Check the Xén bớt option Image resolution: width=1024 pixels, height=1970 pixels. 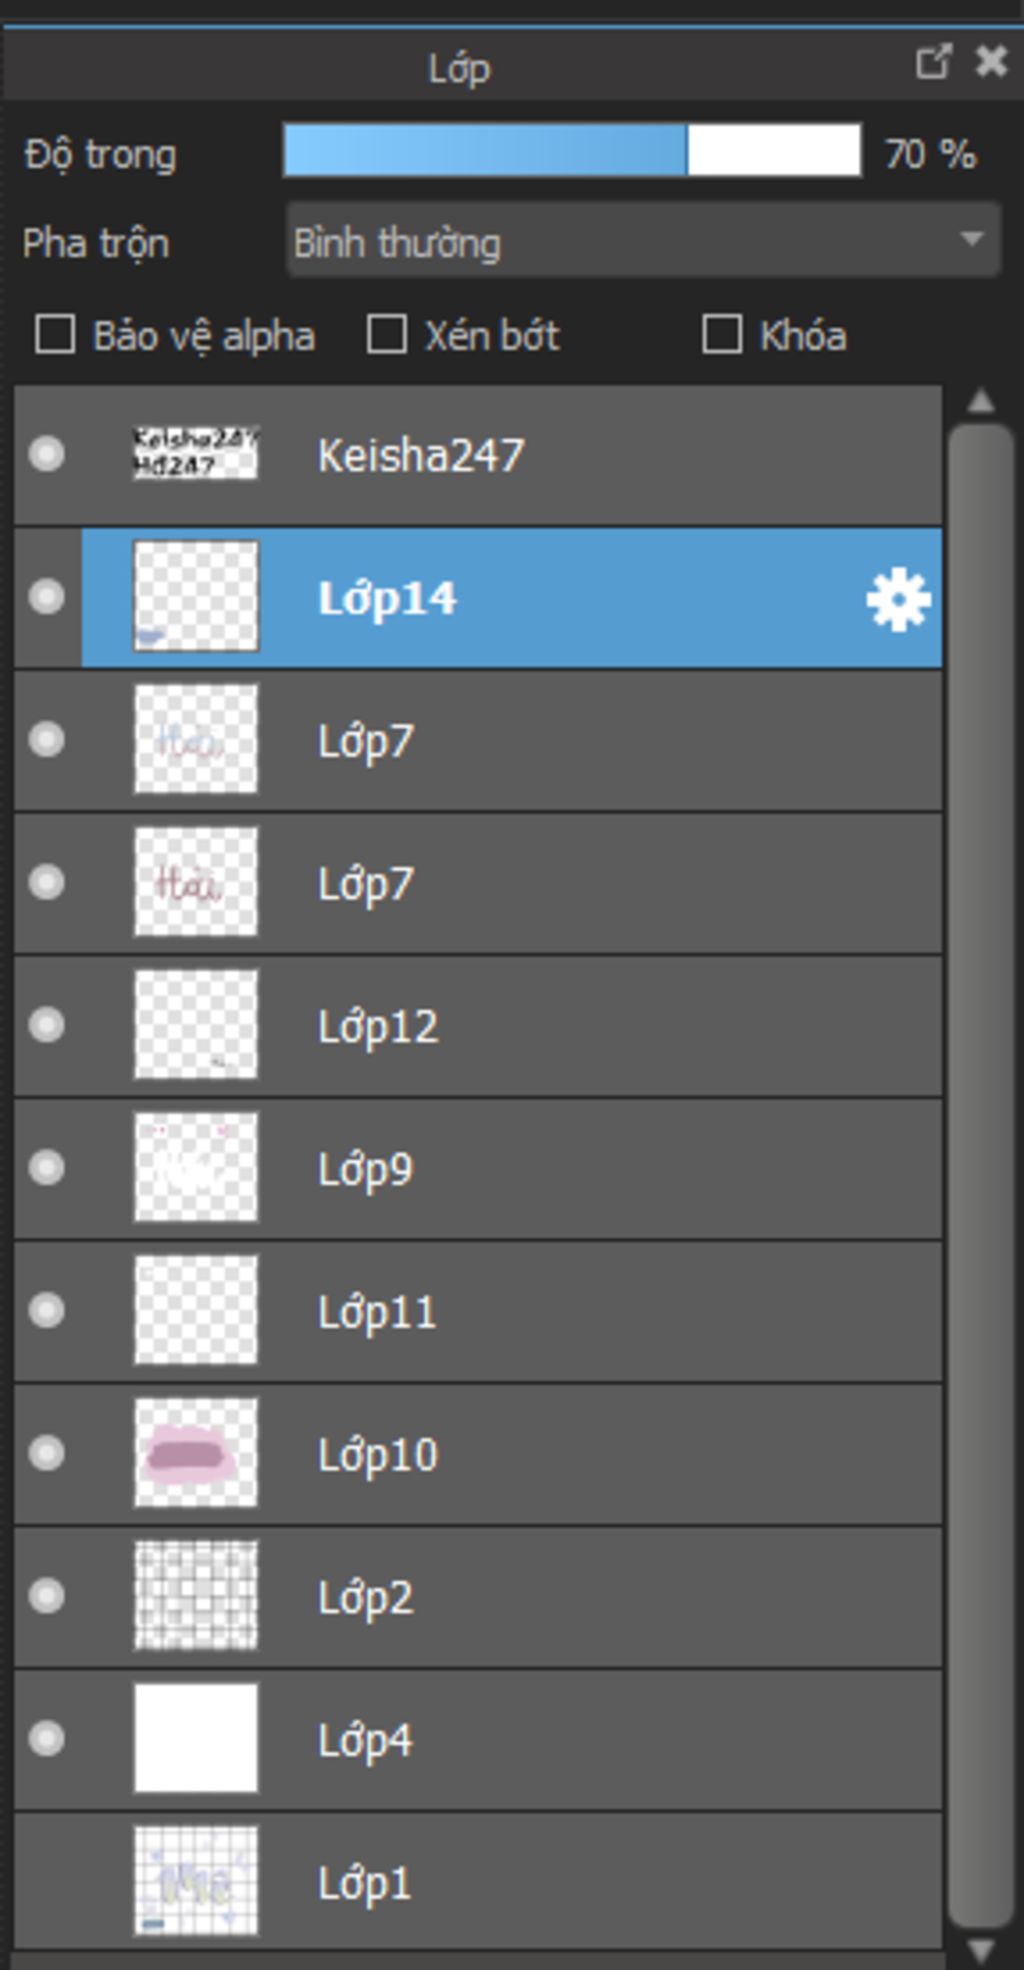click(387, 335)
